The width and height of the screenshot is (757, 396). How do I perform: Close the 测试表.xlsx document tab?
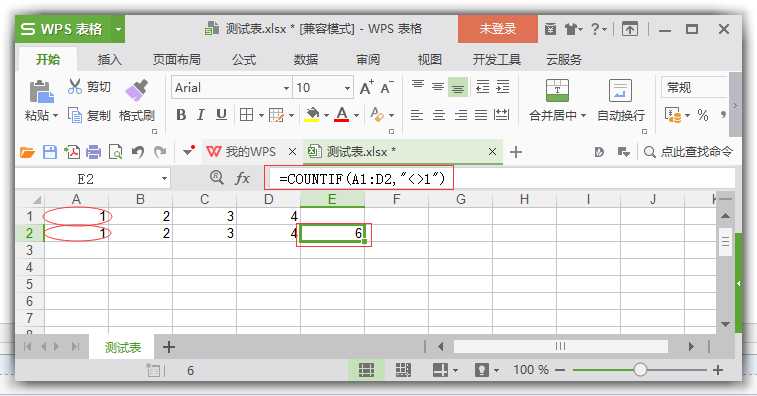pos(492,152)
